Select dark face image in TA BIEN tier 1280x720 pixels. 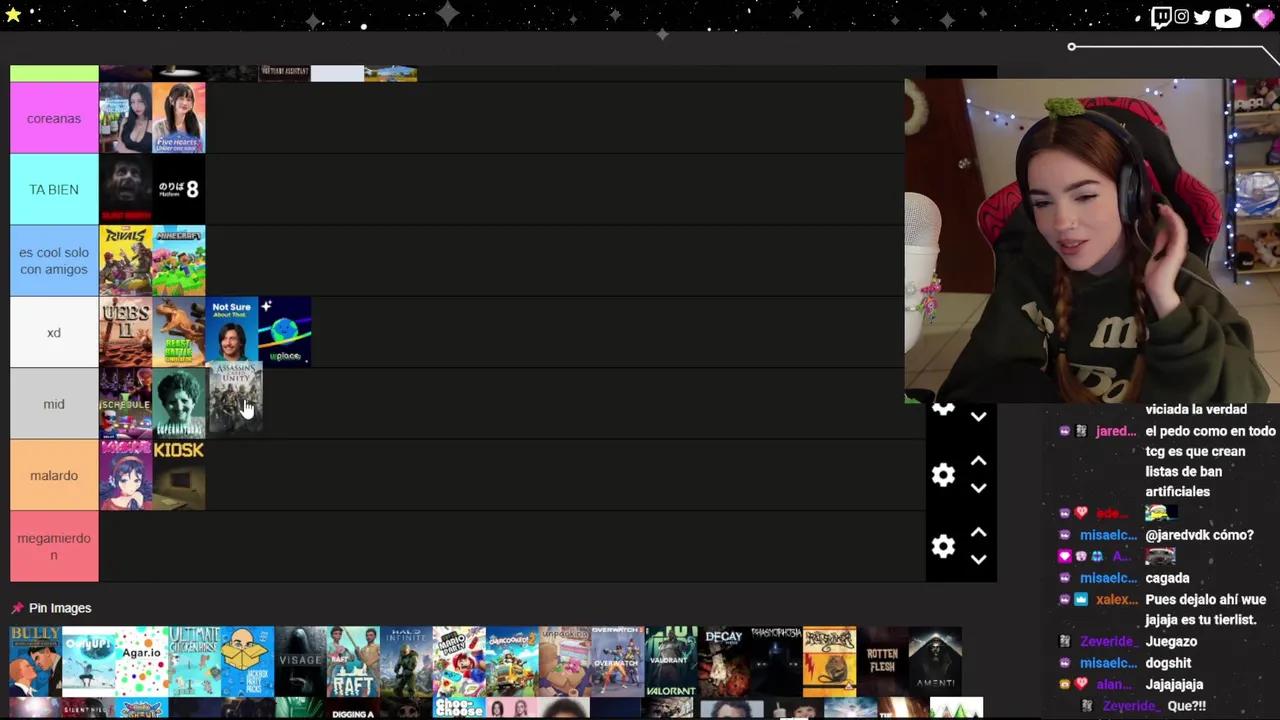tap(126, 189)
